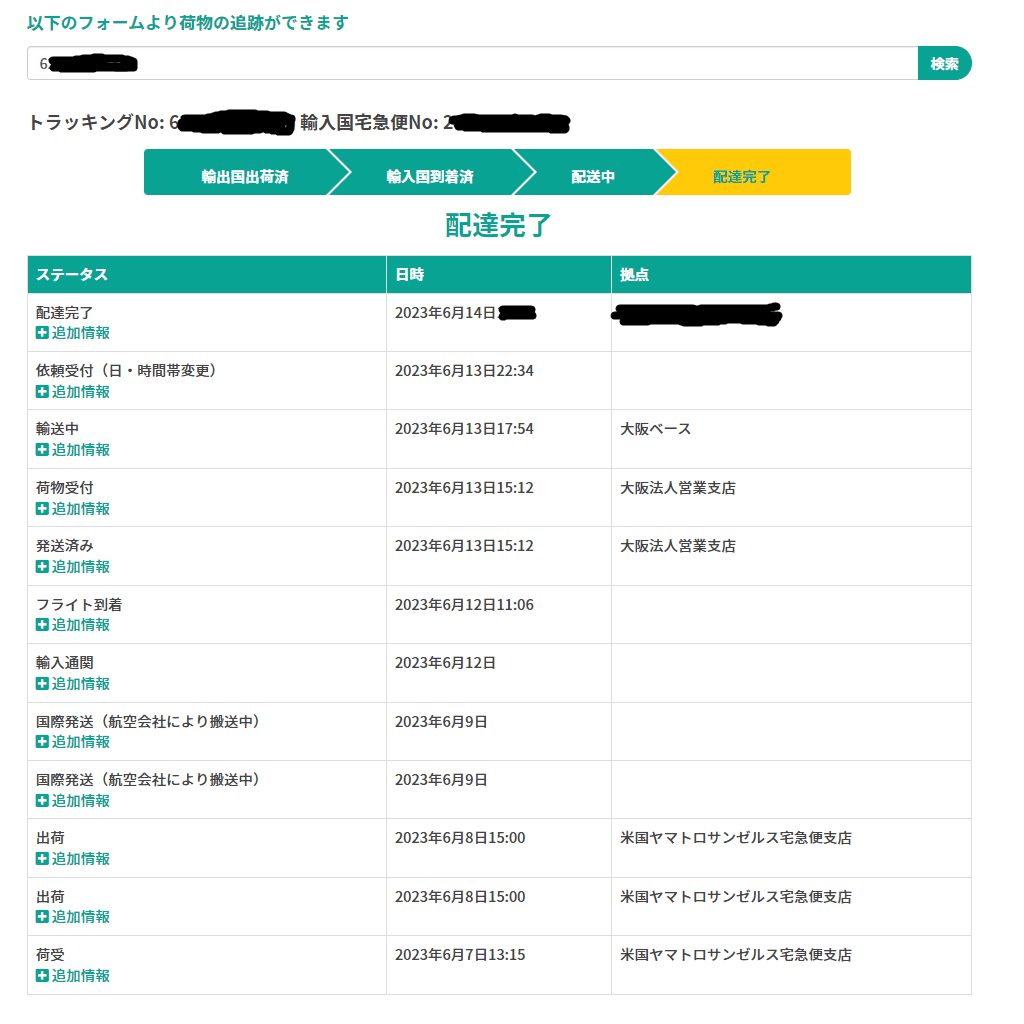1024x1024 pixels.
Task: Click the 荷受 status text
Action: click(x=50, y=955)
